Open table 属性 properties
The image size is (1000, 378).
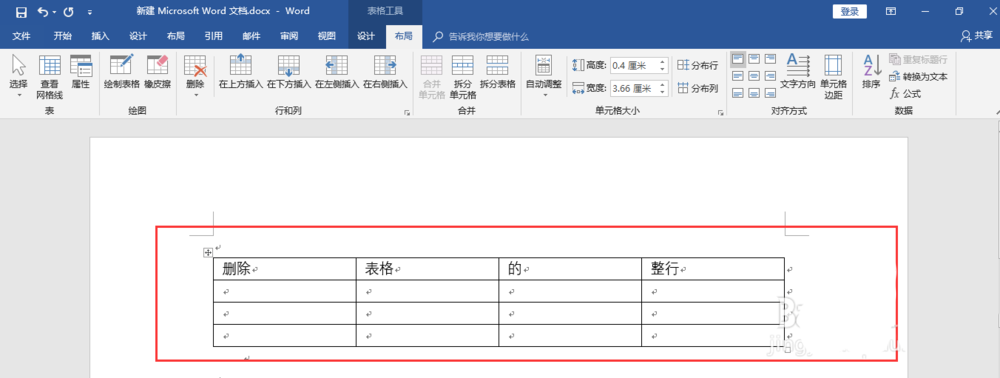(x=80, y=71)
